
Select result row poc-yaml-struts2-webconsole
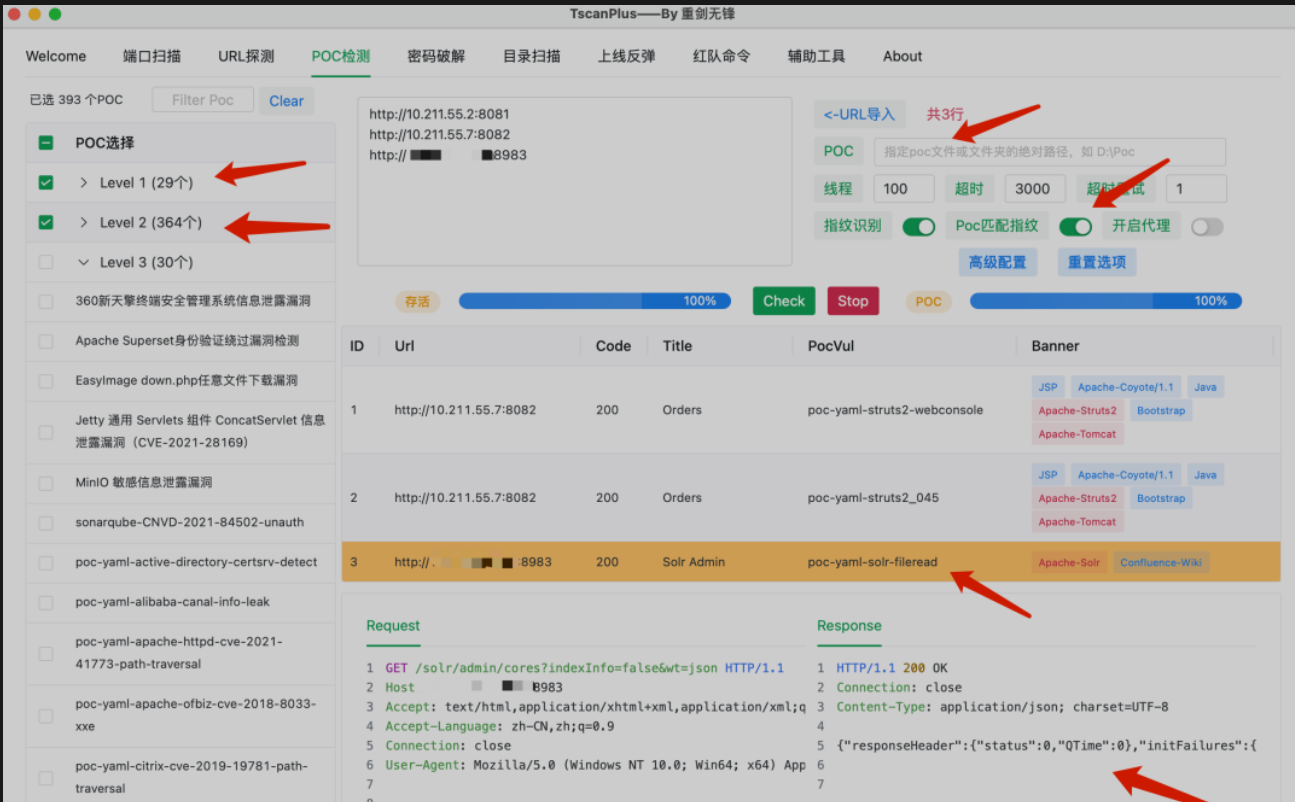click(x=811, y=410)
